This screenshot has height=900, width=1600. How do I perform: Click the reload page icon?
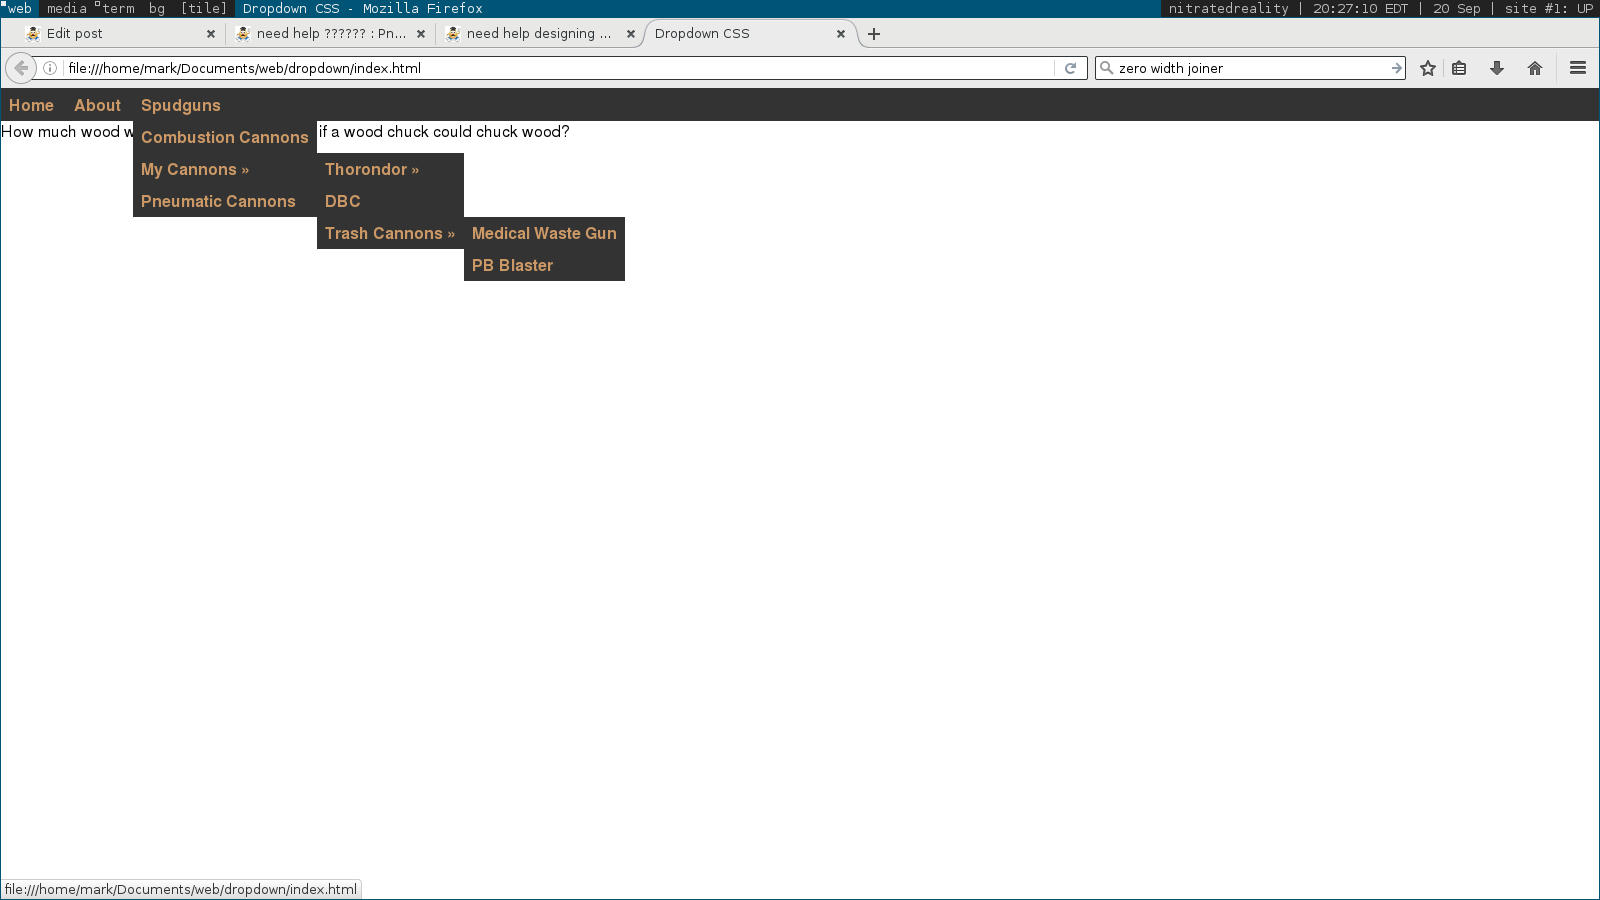tap(1070, 68)
